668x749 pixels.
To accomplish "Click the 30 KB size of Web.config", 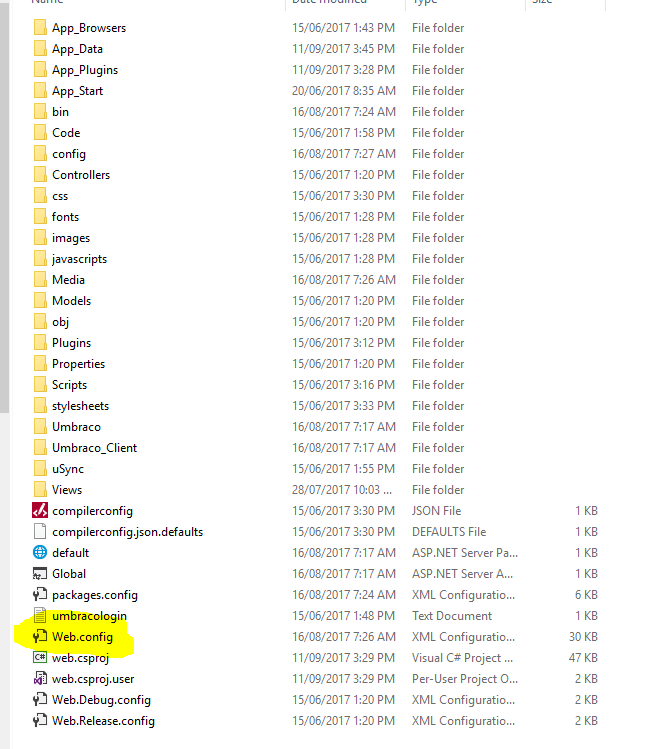I will pos(583,637).
